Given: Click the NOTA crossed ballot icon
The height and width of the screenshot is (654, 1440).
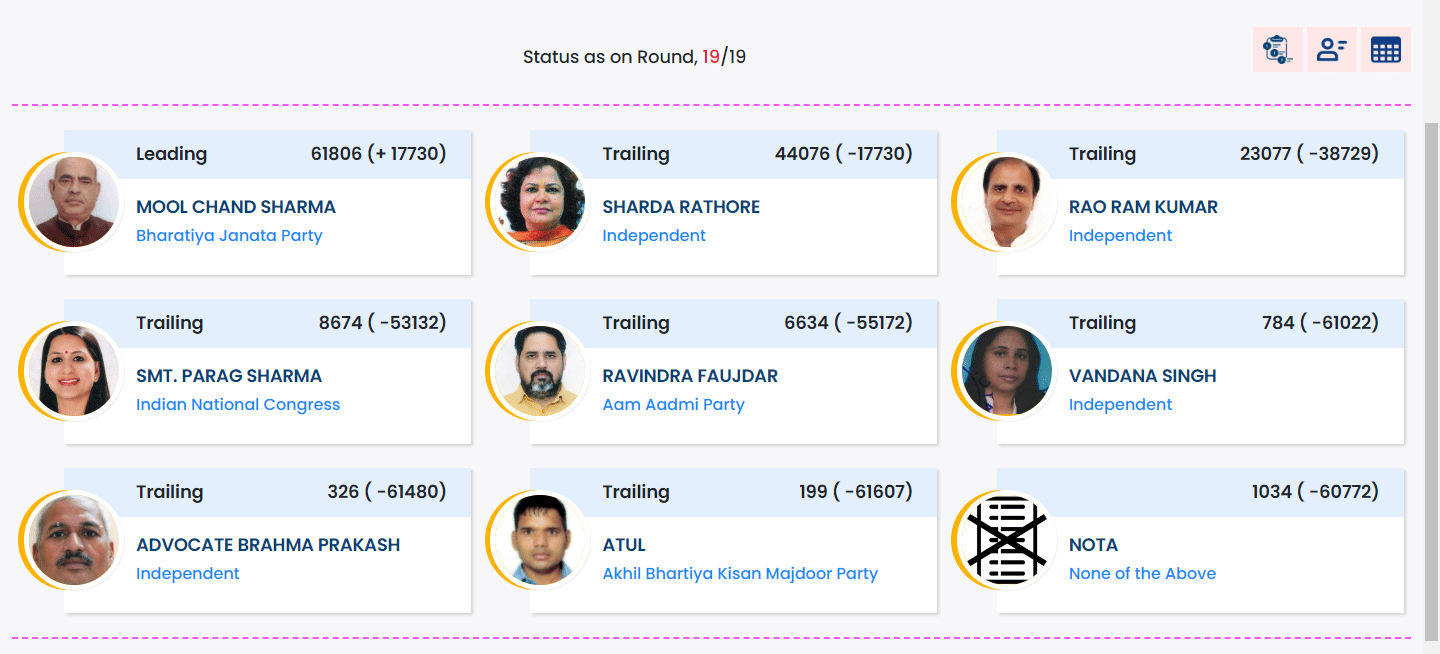Looking at the screenshot, I should [x=1007, y=540].
